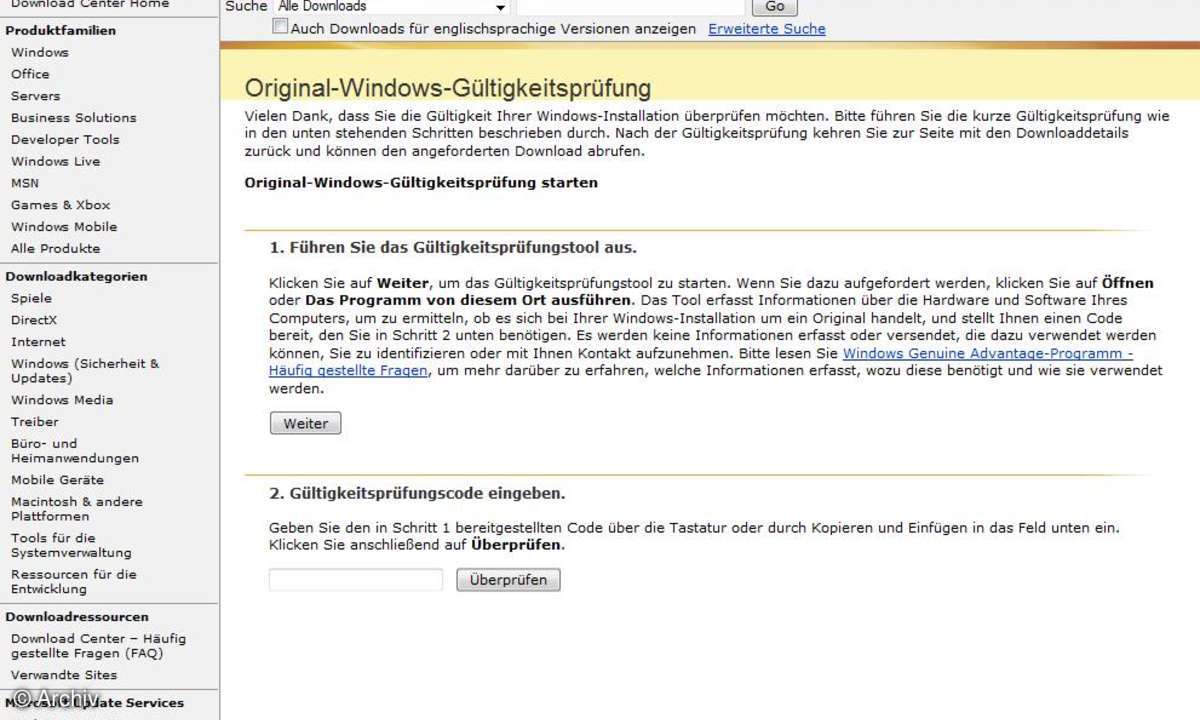
Task: Open Mobile Geräte category
Action: click(57, 481)
